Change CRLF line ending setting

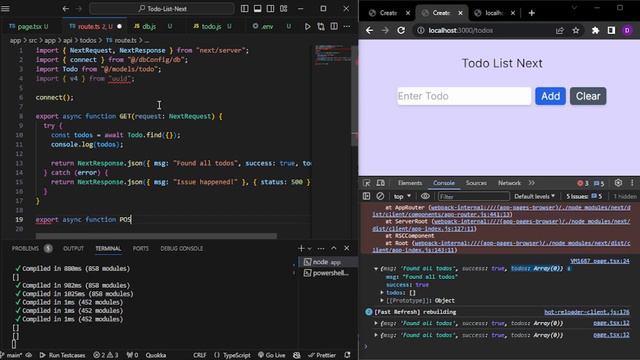200,355
